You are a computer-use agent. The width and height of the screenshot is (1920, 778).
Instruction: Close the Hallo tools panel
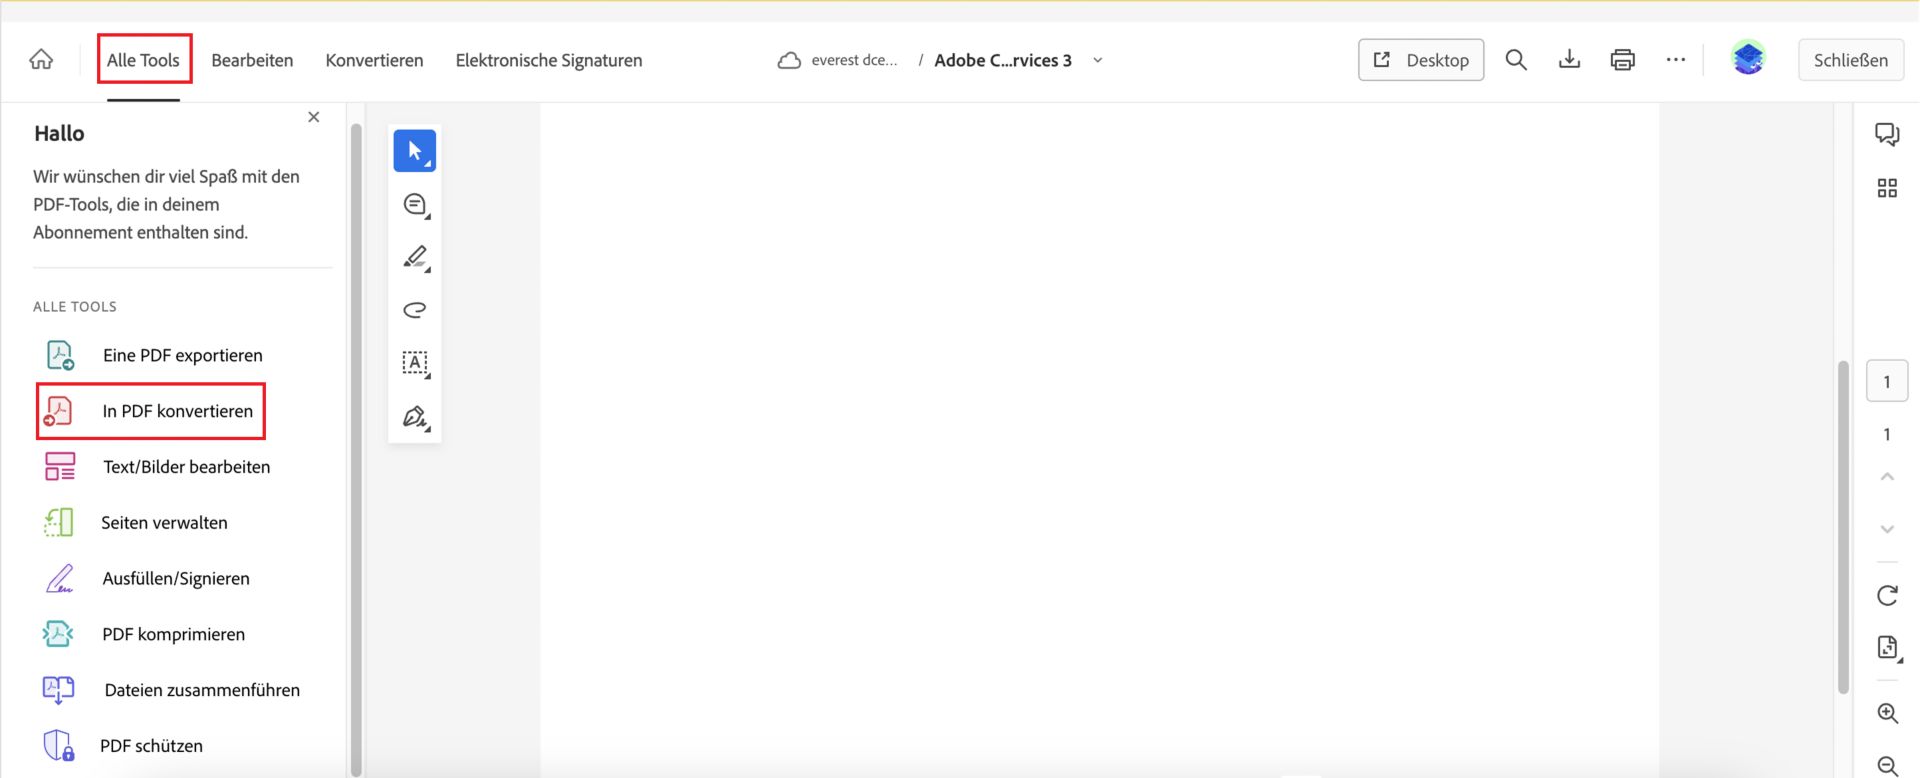pyautogui.click(x=314, y=117)
